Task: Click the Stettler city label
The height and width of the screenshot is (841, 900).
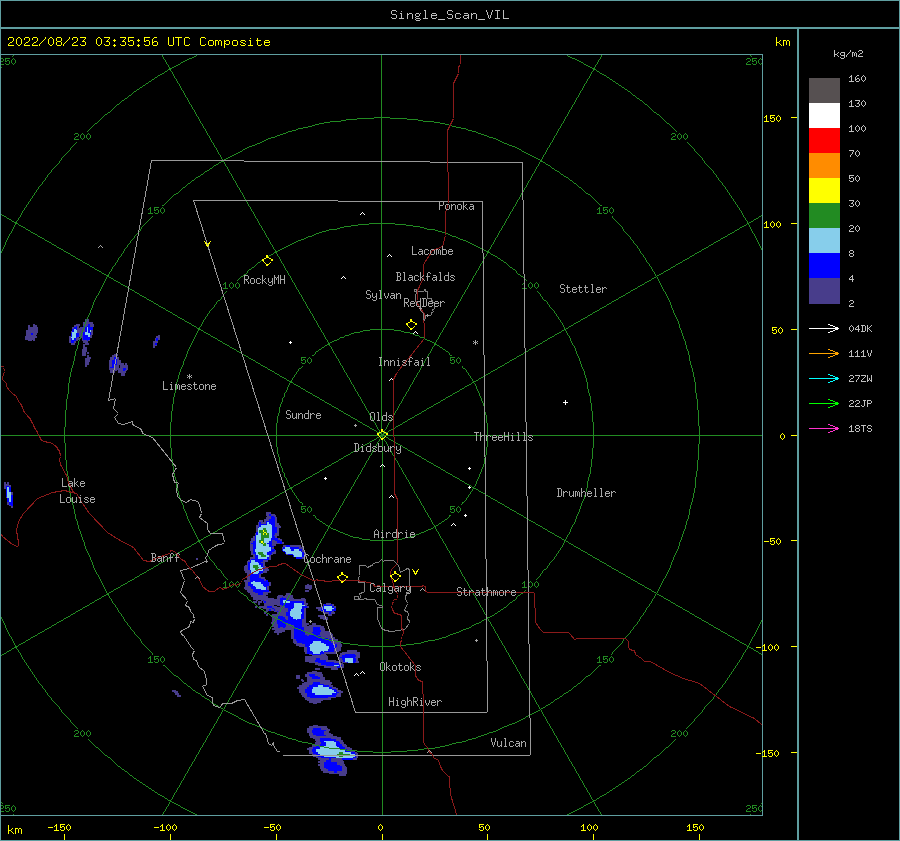Action: [583, 289]
